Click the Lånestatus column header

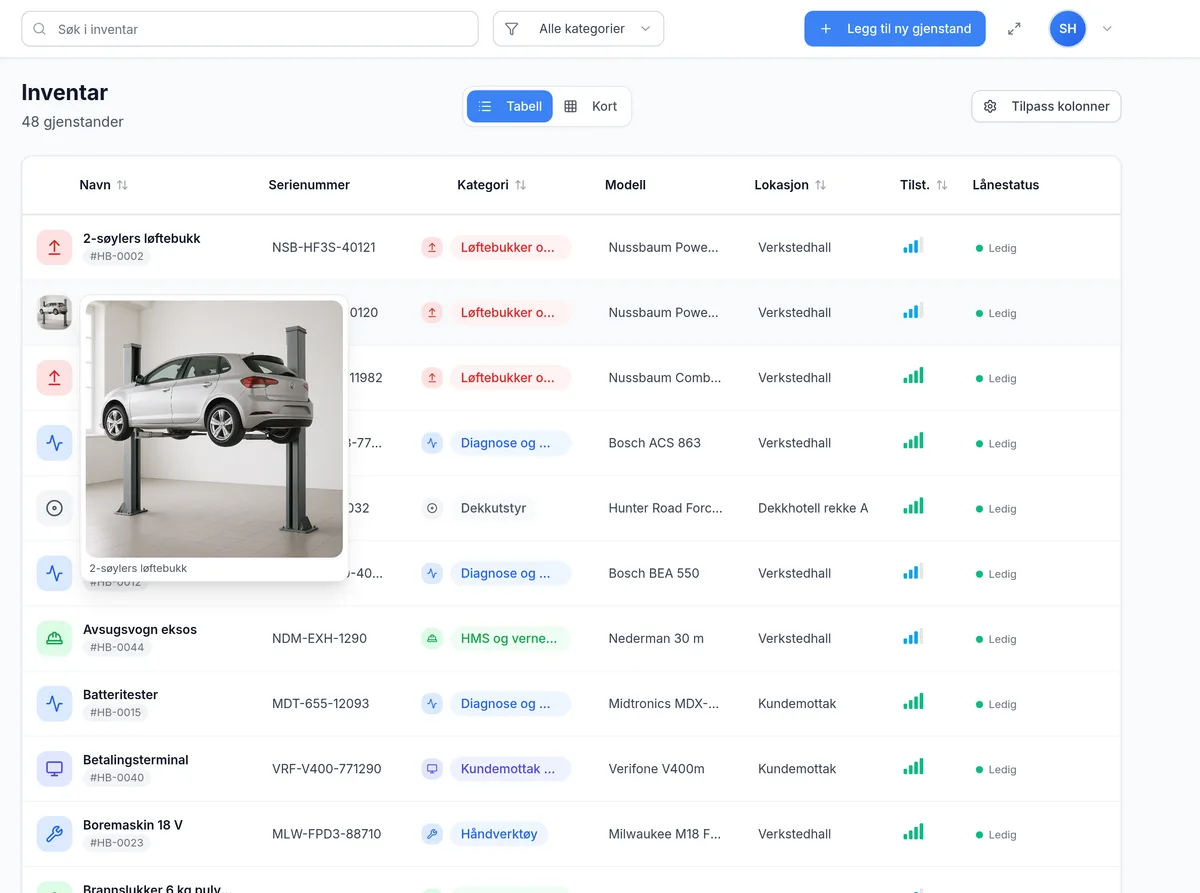tap(1005, 185)
